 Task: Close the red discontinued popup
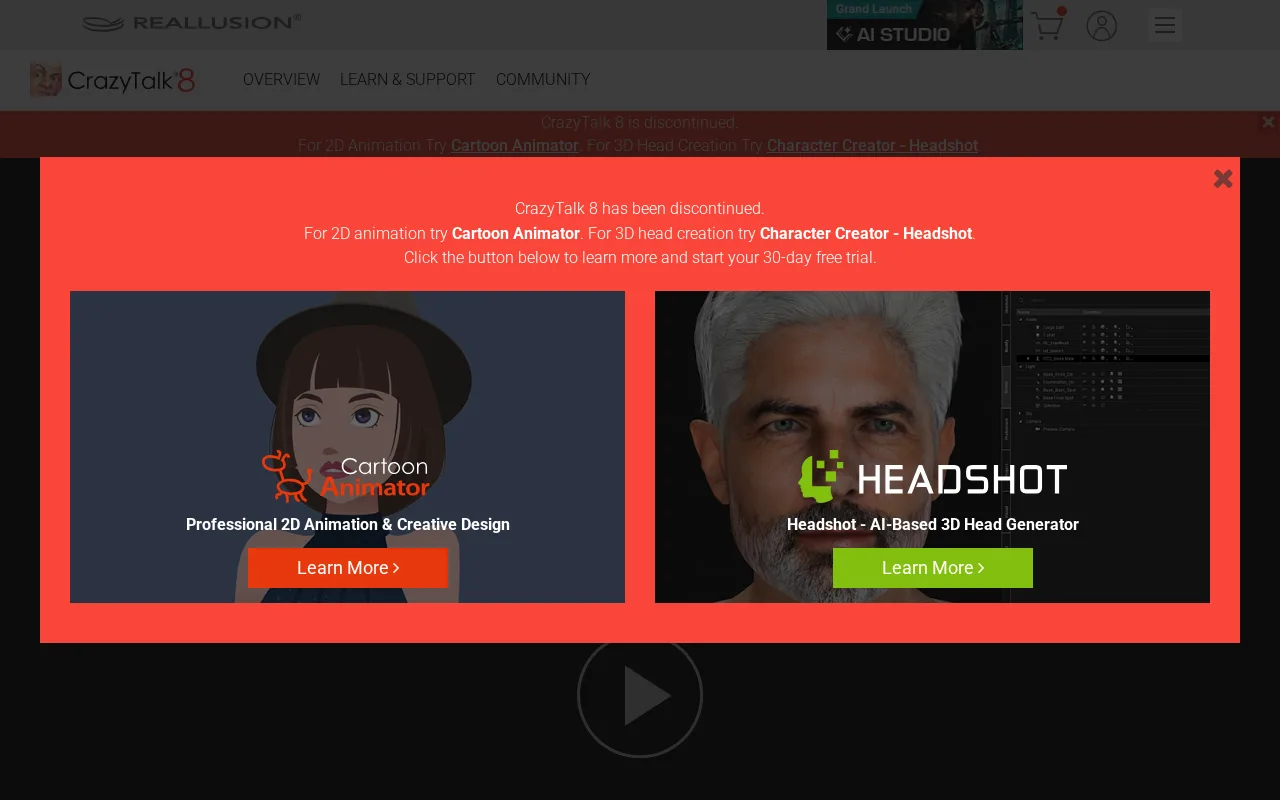tap(1222, 179)
